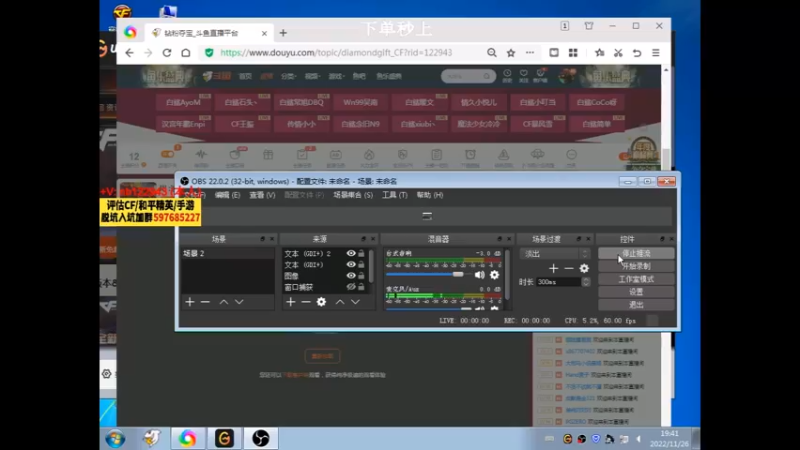The image size is (800, 450).
Task: Open browser hamburger main menu
Action: pos(656,53)
